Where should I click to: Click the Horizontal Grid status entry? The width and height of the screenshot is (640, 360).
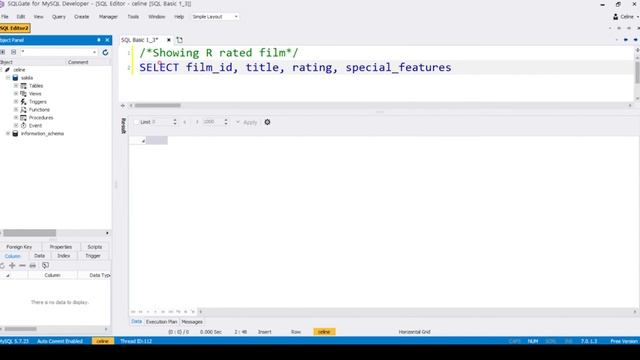415,332
